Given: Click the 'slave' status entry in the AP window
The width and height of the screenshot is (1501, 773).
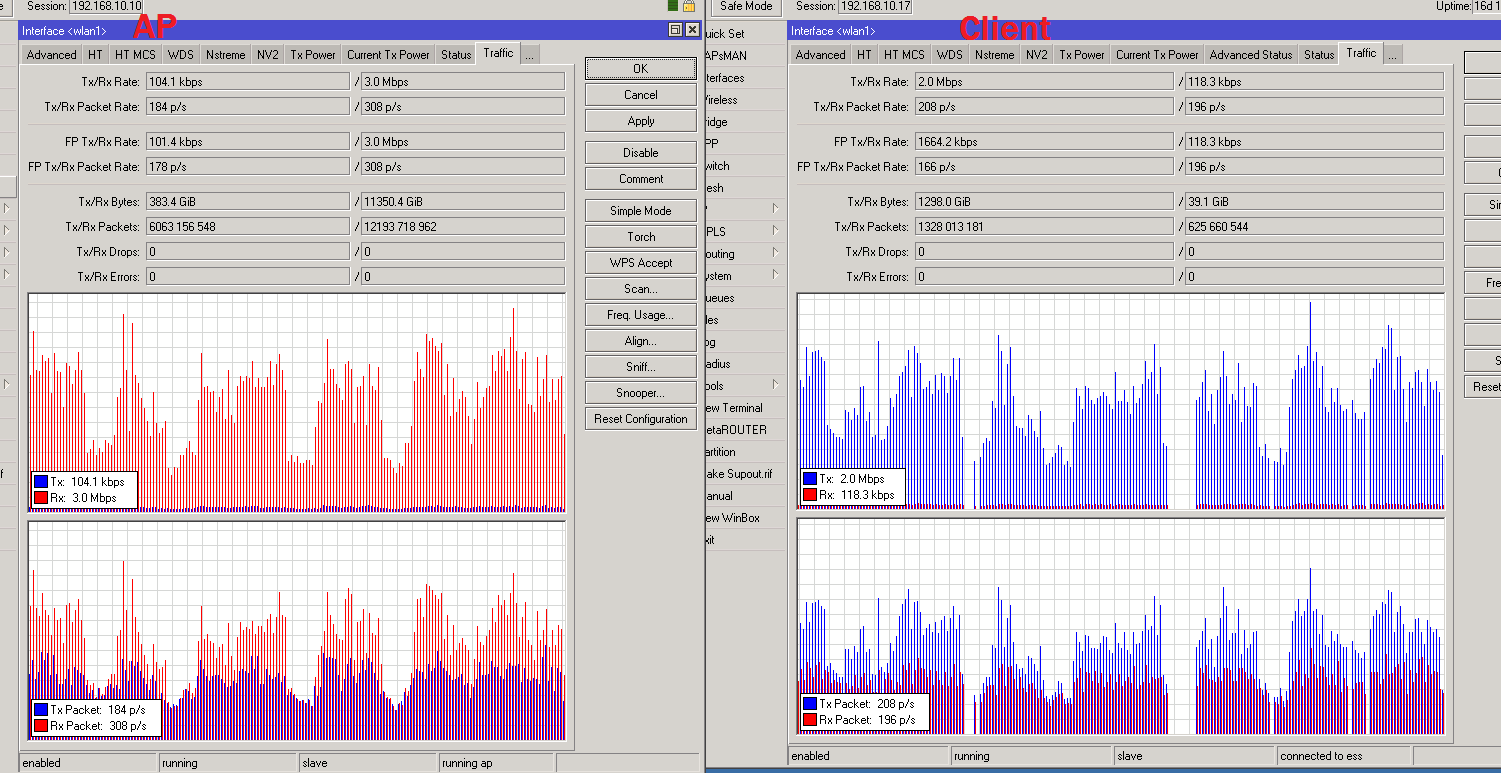Looking at the screenshot, I should coord(367,763).
